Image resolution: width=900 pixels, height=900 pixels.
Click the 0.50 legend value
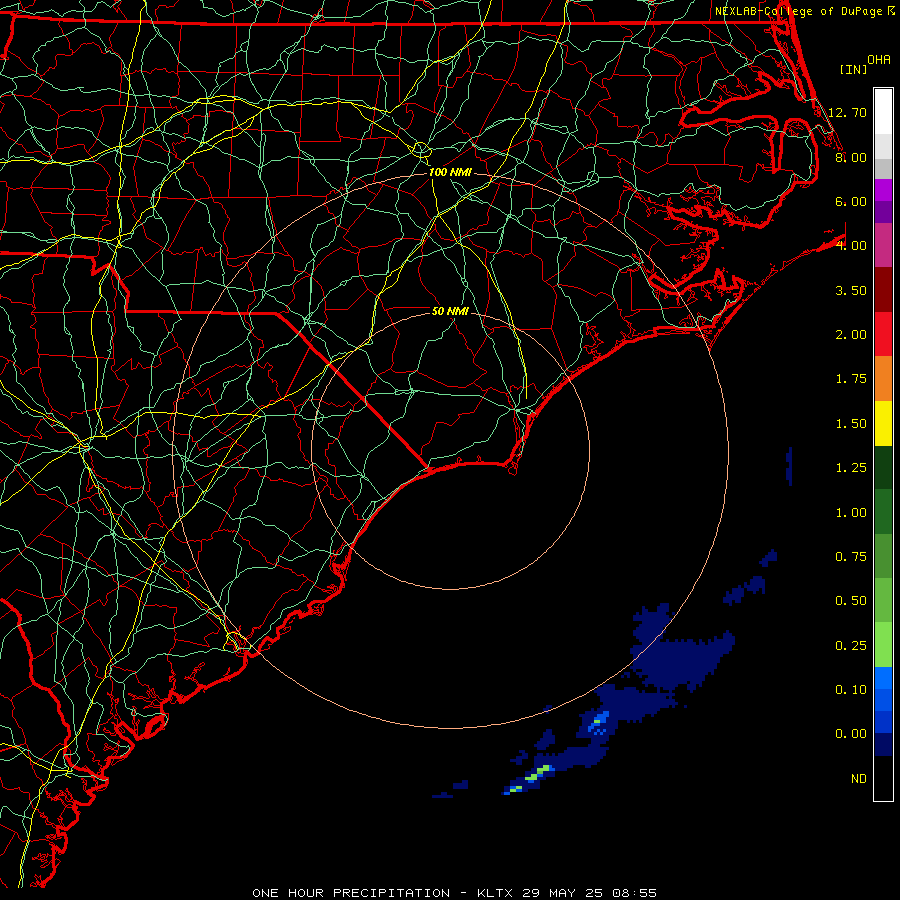point(851,601)
